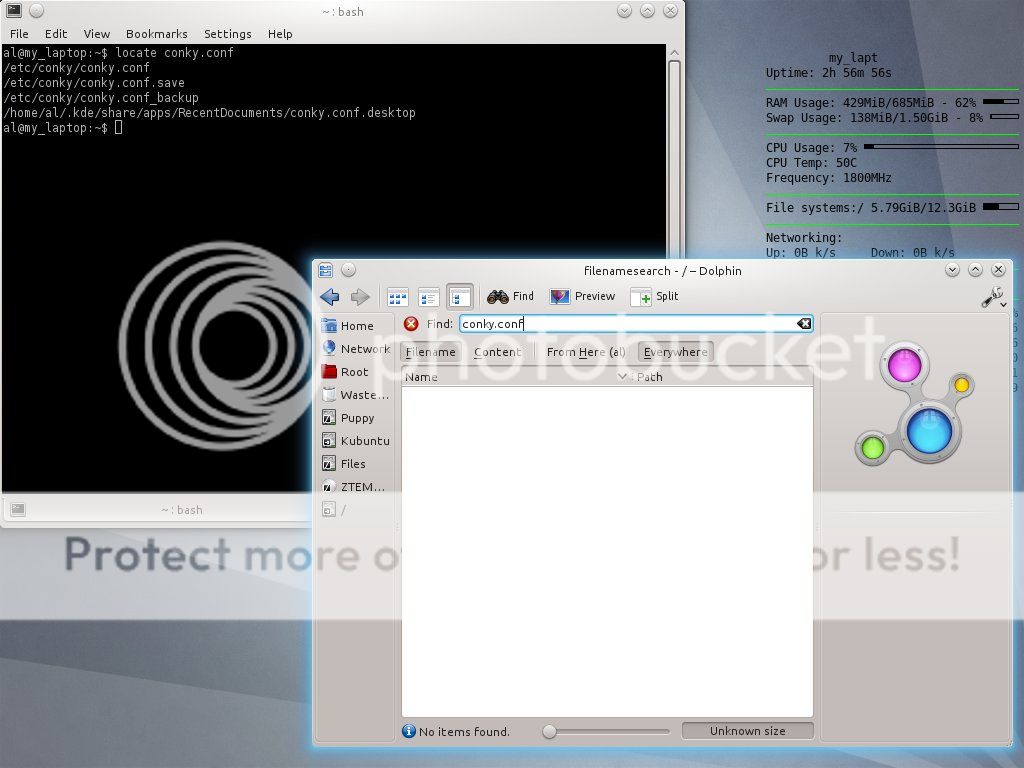Select the Everywhere search scope

pos(675,352)
